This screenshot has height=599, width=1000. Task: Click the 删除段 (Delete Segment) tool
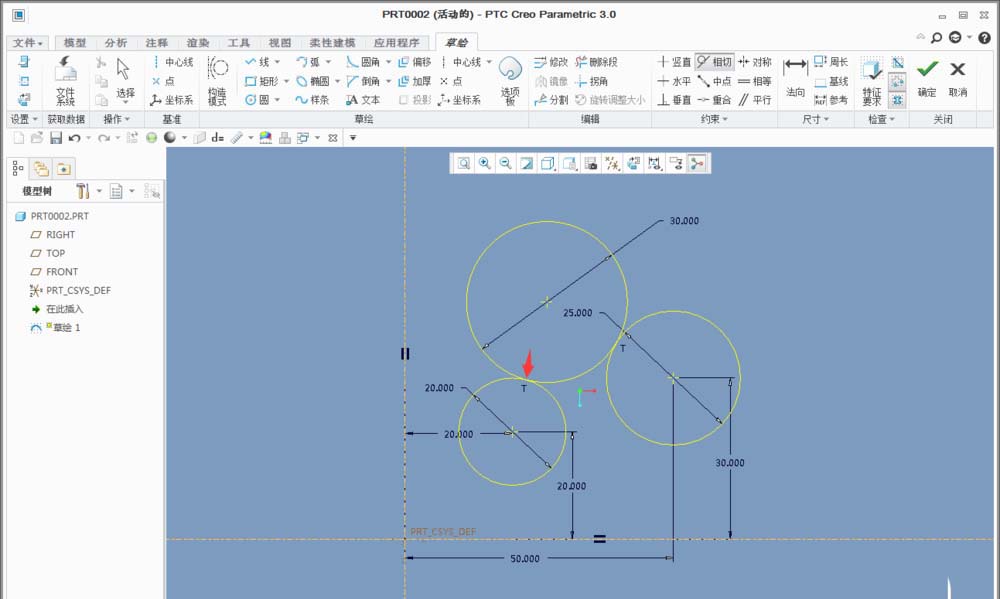(x=596, y=62)
